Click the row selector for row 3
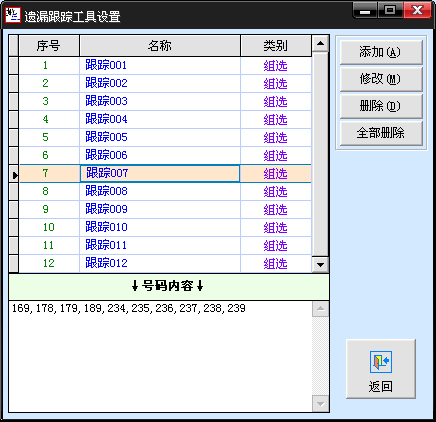The height and width of the screenshot is (422, 436). click(x=14, y=101)
